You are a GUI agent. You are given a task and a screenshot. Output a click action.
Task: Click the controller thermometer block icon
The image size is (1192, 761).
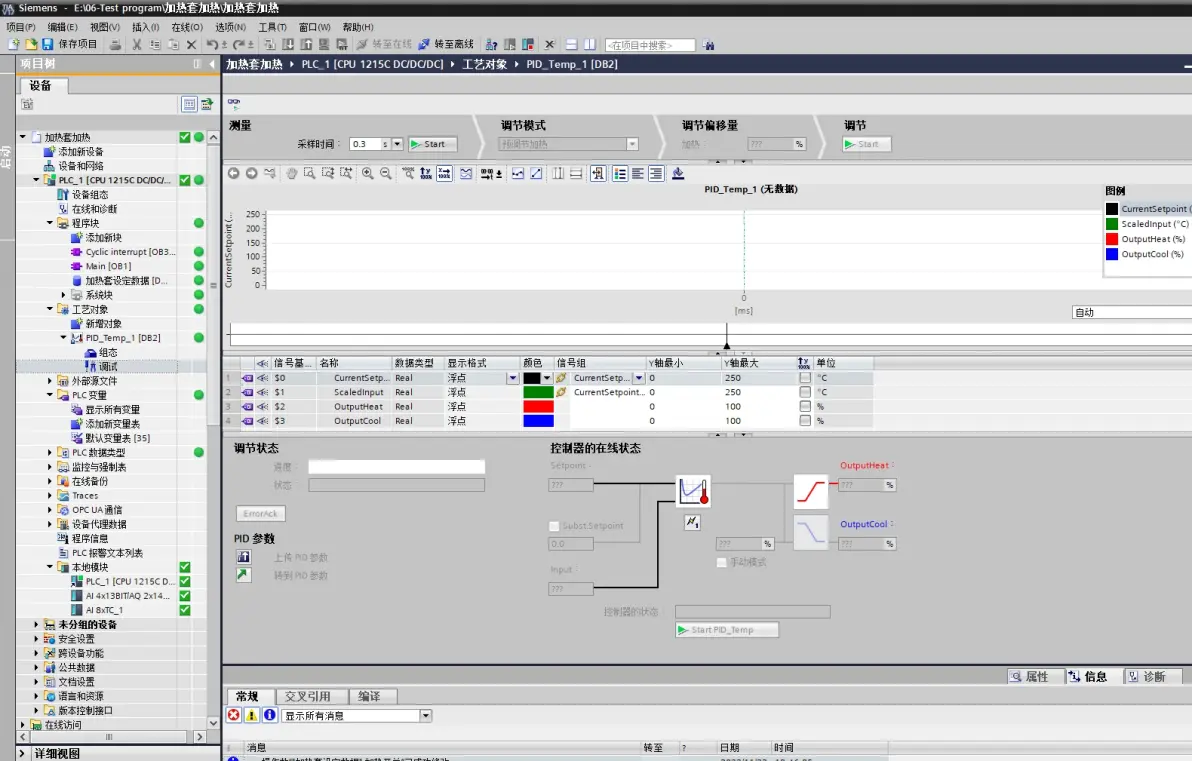(693, 491)
